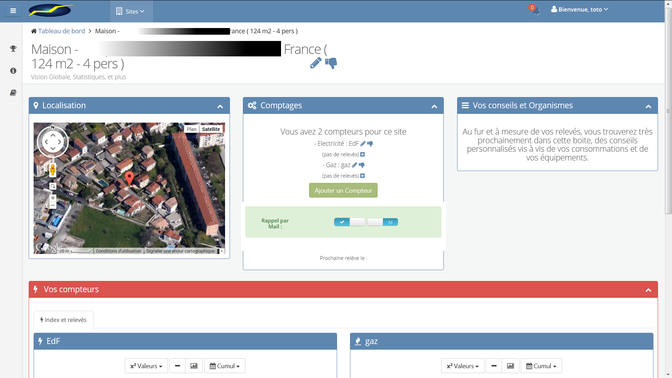Click the pencil edit icon beside site title

(315, 63)
